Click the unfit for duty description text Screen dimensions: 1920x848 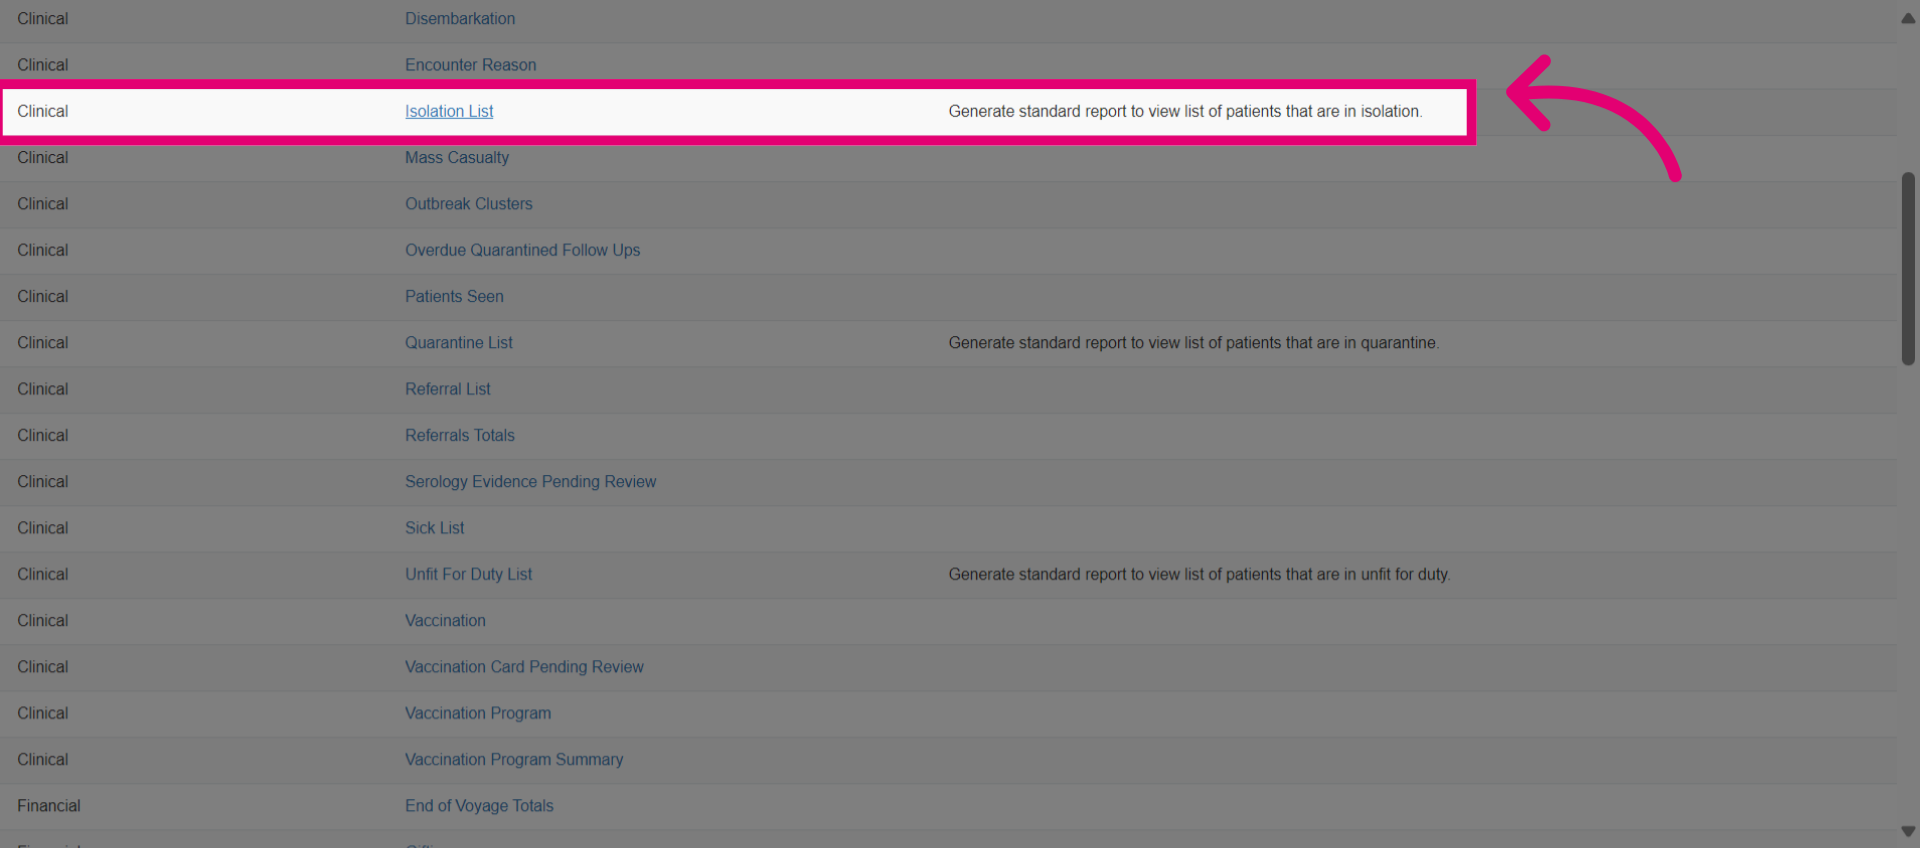1199,574
